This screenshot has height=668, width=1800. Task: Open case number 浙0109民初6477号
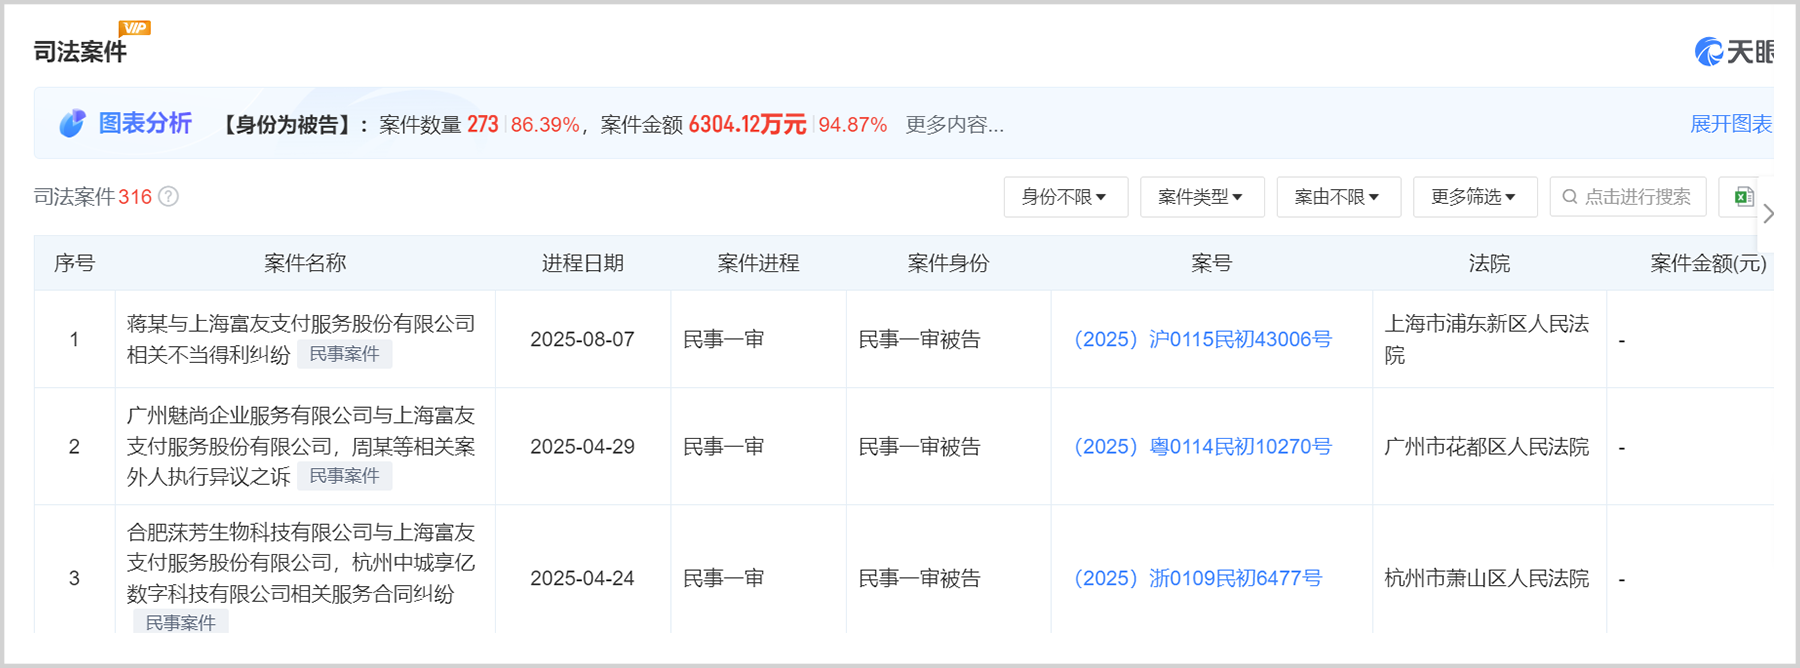coord(1197,579)
